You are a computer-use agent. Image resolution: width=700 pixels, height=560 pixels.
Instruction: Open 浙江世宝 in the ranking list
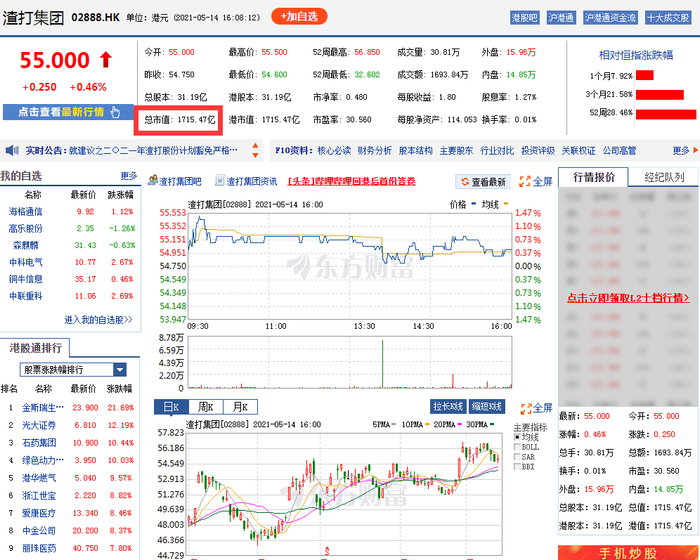[x=39, y=495]
